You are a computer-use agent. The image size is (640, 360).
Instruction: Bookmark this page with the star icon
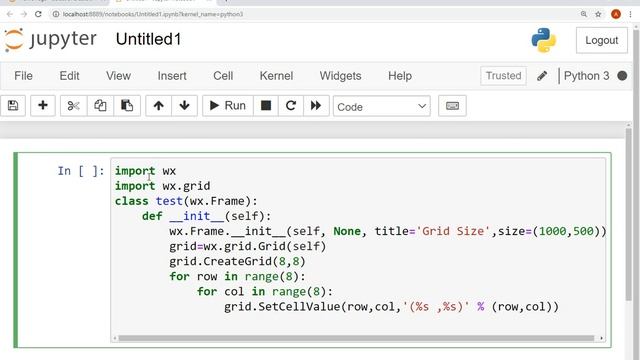pyautogui.click(x=598, y=14)
